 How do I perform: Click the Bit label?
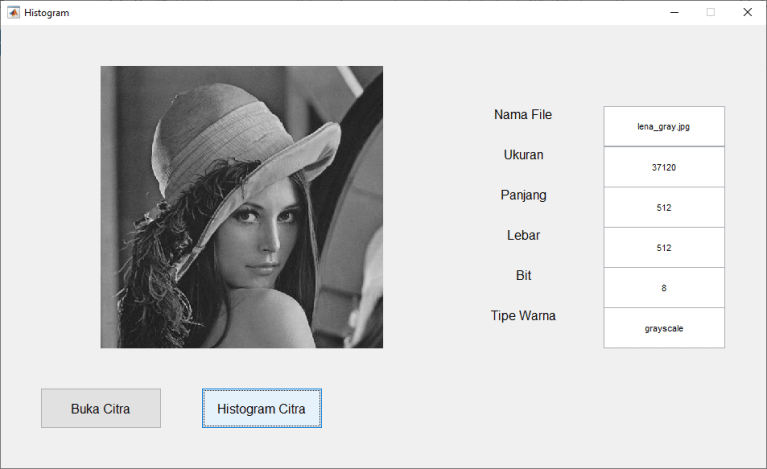(523, 275)
